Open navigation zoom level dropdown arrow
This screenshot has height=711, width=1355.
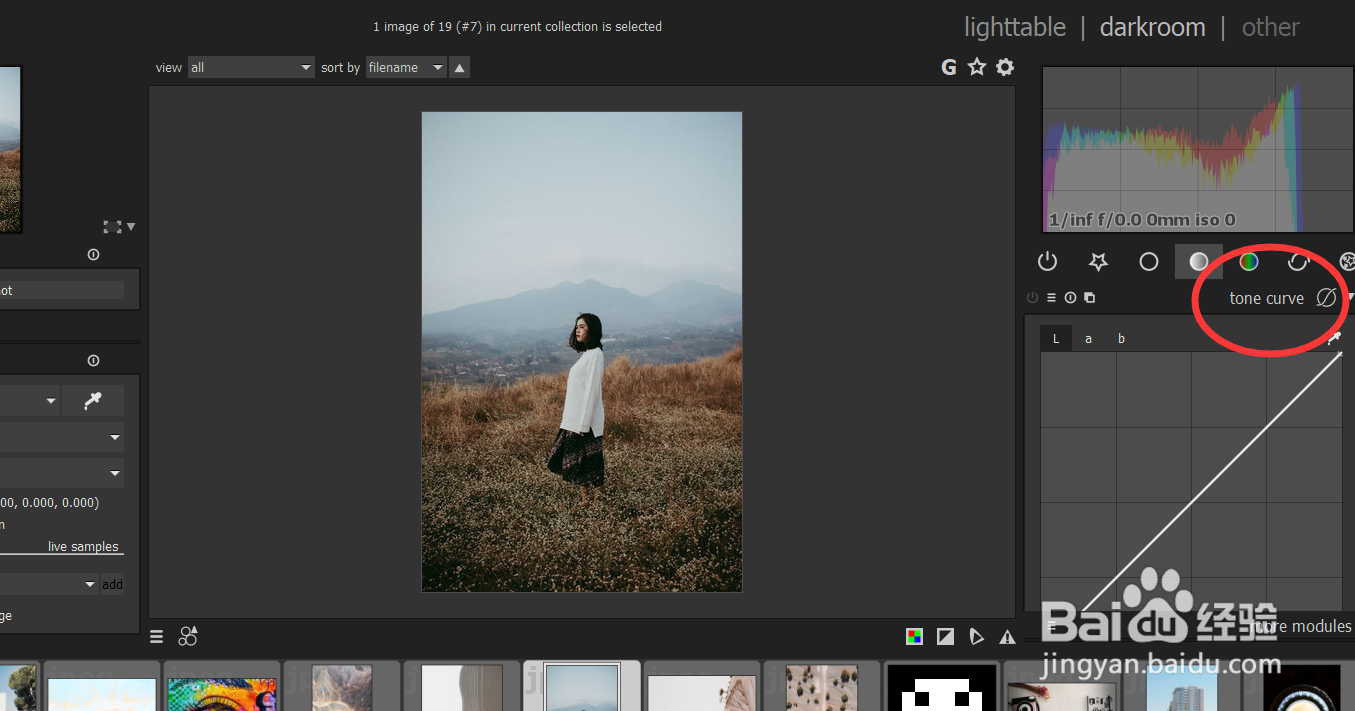pos(131,227)
